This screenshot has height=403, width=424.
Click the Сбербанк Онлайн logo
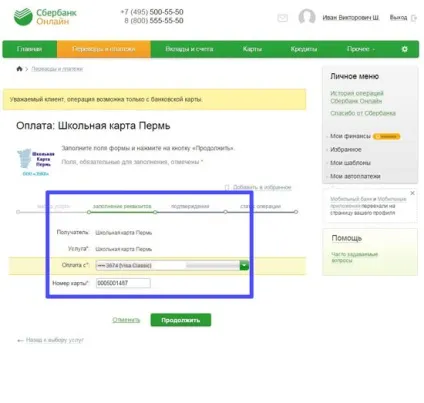45,17
